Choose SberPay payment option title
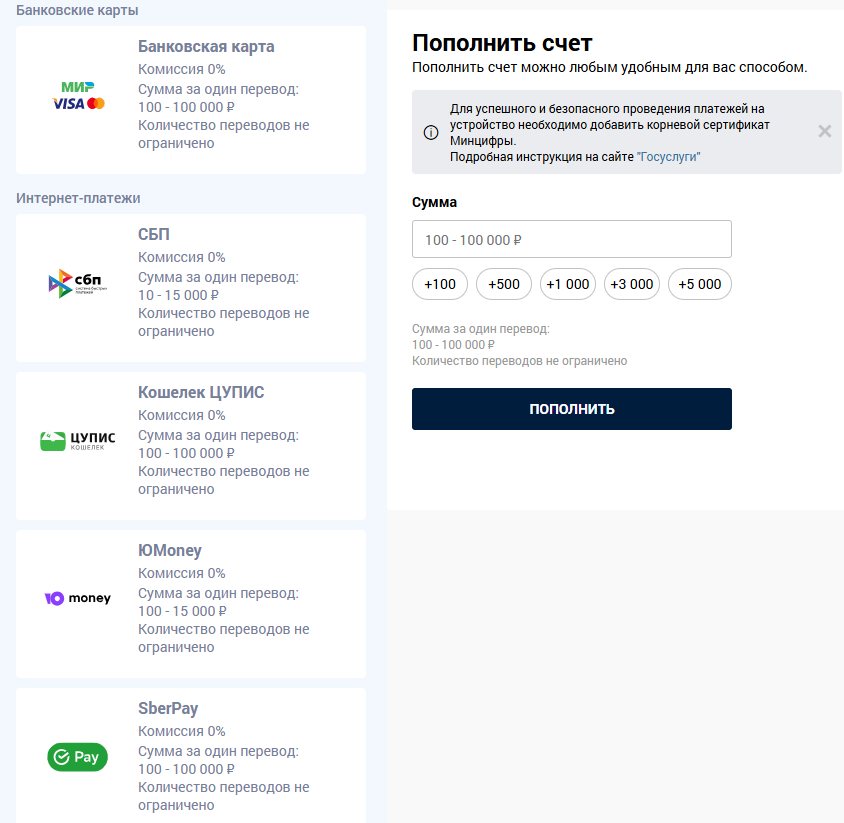The image size is (844, 823). [168, 709]
